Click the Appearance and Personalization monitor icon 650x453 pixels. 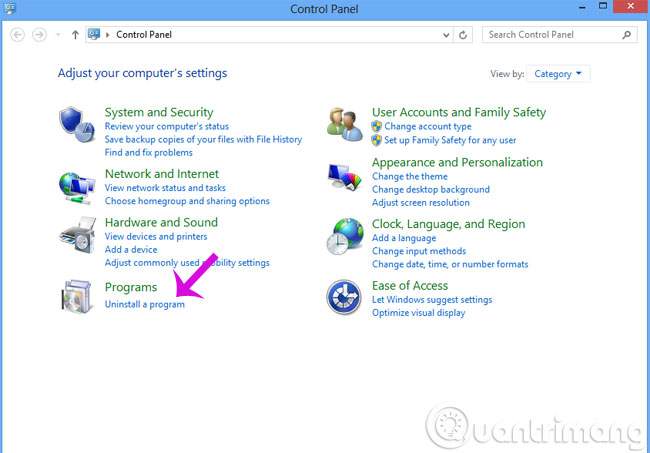(x=344, y=177)
